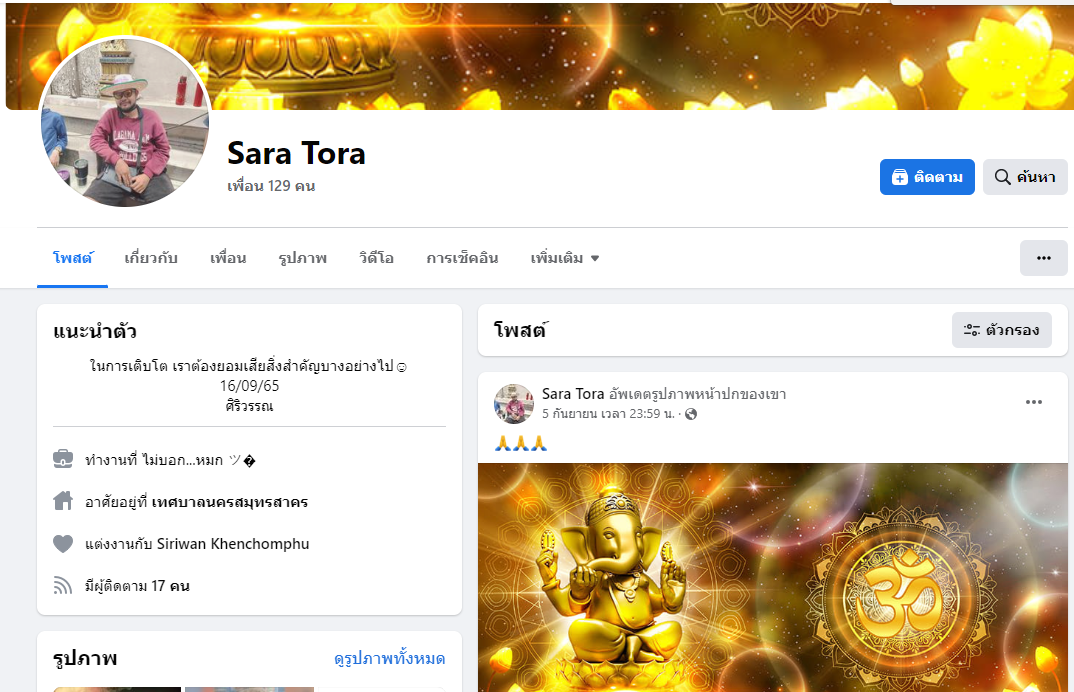This screenshot has height=692, width=1074.
Task: Click the เพื่อน 129 คน friends count
Action: coord(271,186)
